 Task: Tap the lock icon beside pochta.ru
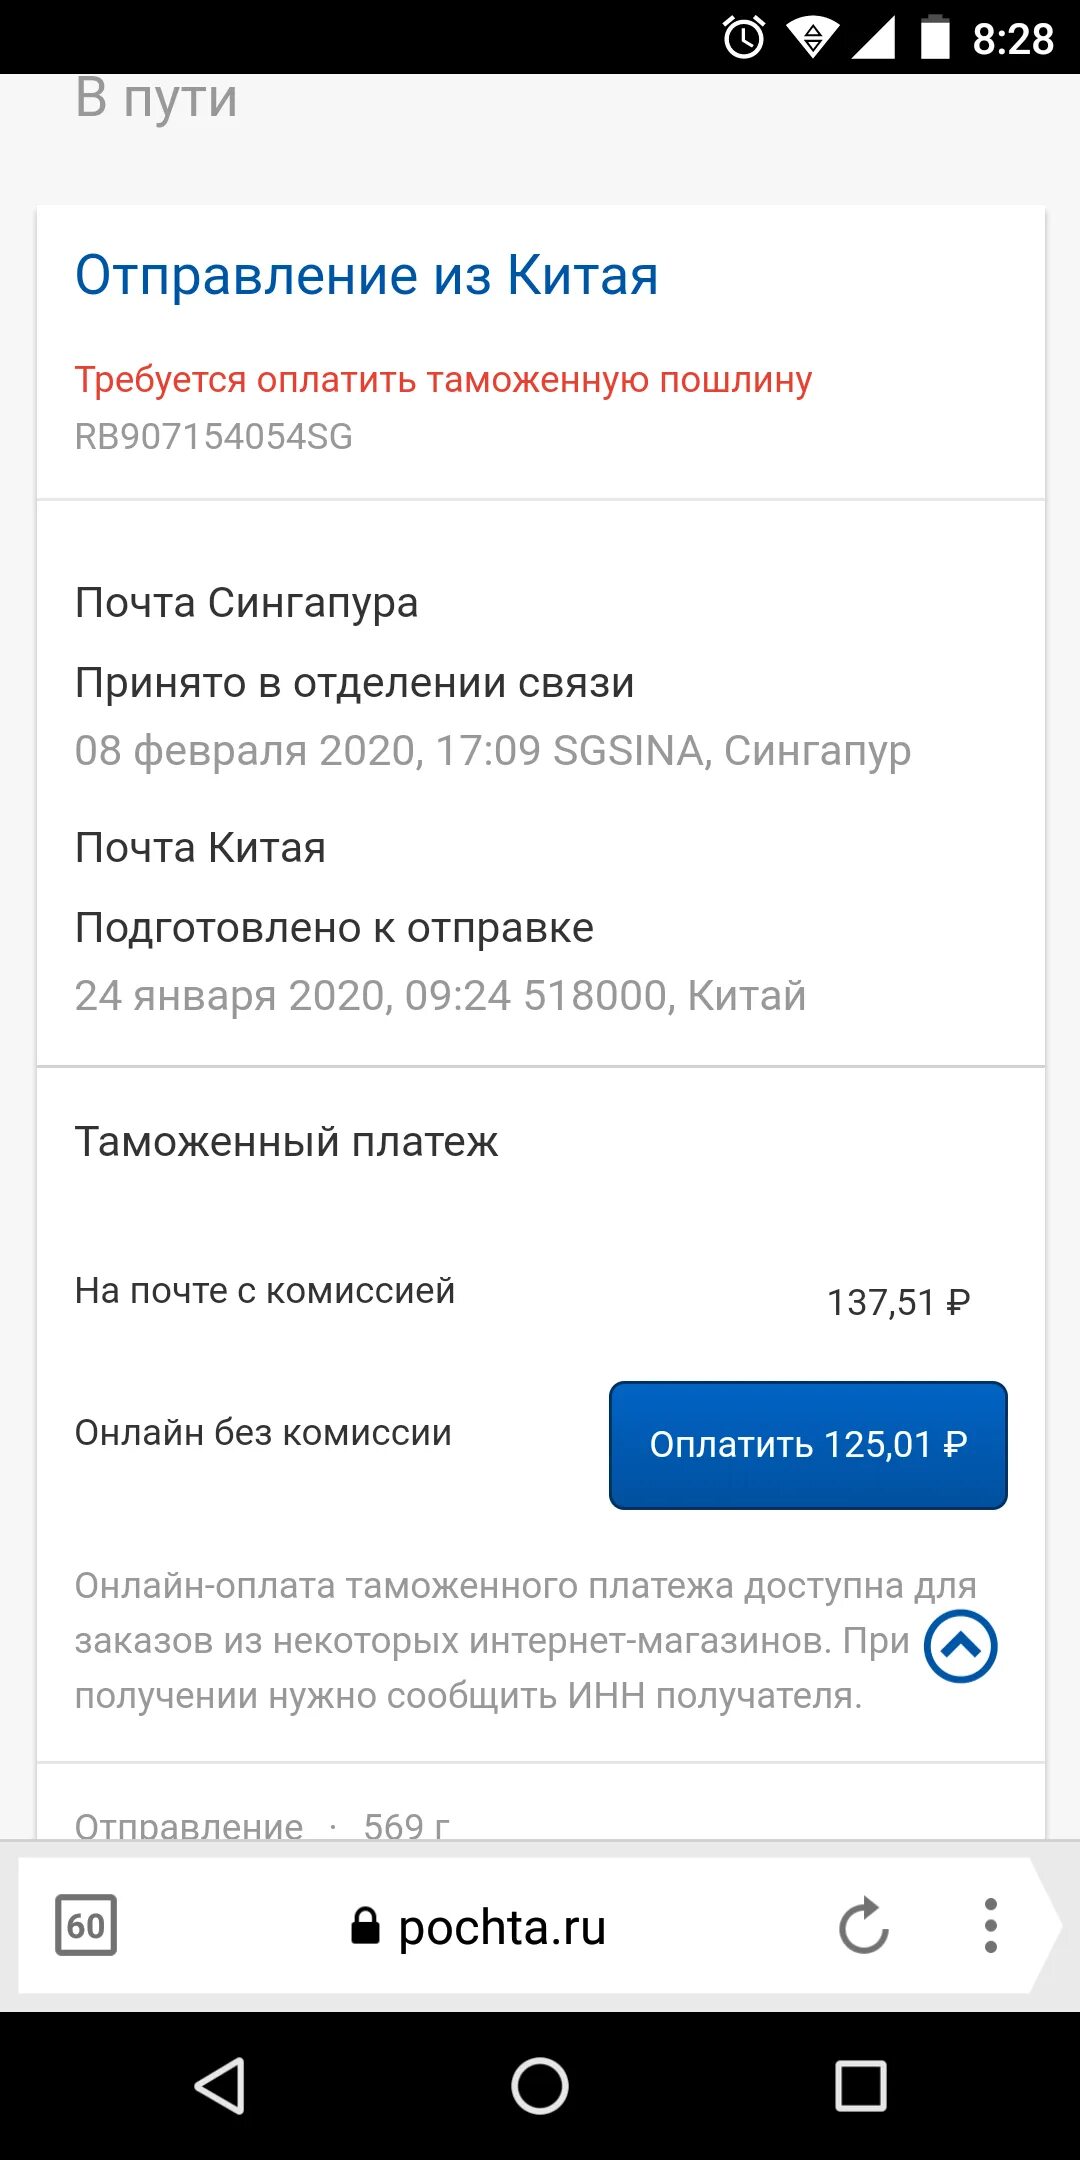[x=365, y=1926]
